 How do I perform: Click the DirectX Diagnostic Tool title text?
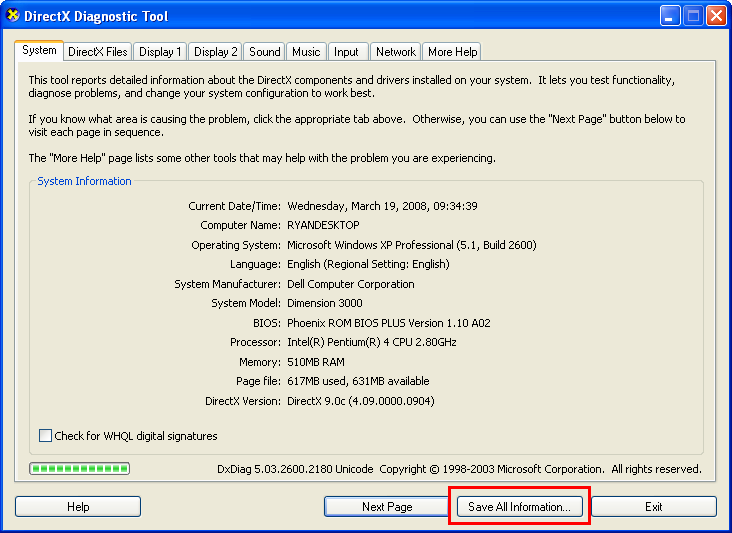tap(96, 16)
